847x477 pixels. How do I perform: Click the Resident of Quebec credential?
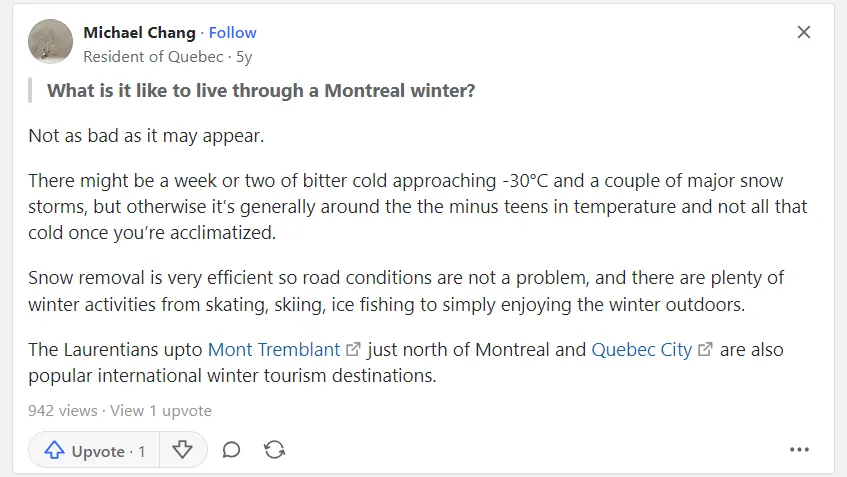click(153, 57)
